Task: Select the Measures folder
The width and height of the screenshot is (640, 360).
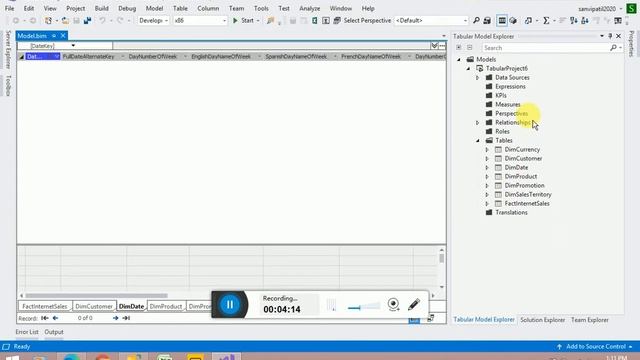Action: click(x=508, y=104)
